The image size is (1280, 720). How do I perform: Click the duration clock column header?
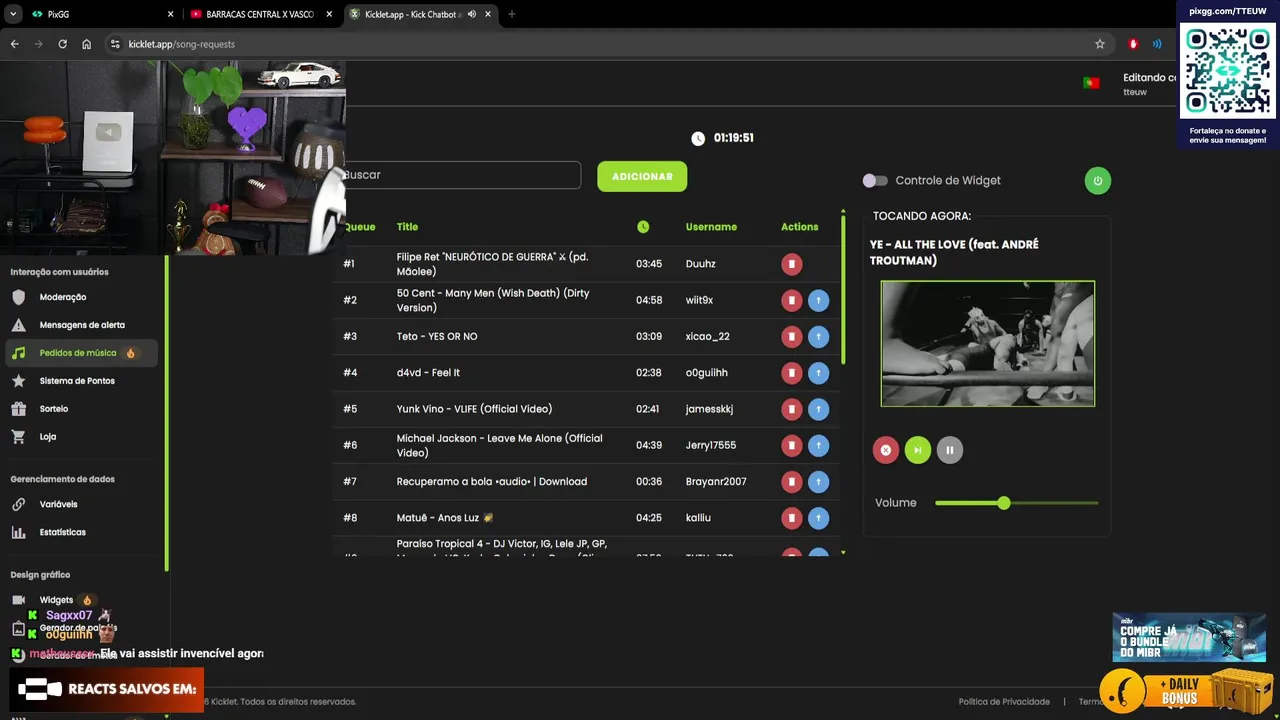click(643, 227)
